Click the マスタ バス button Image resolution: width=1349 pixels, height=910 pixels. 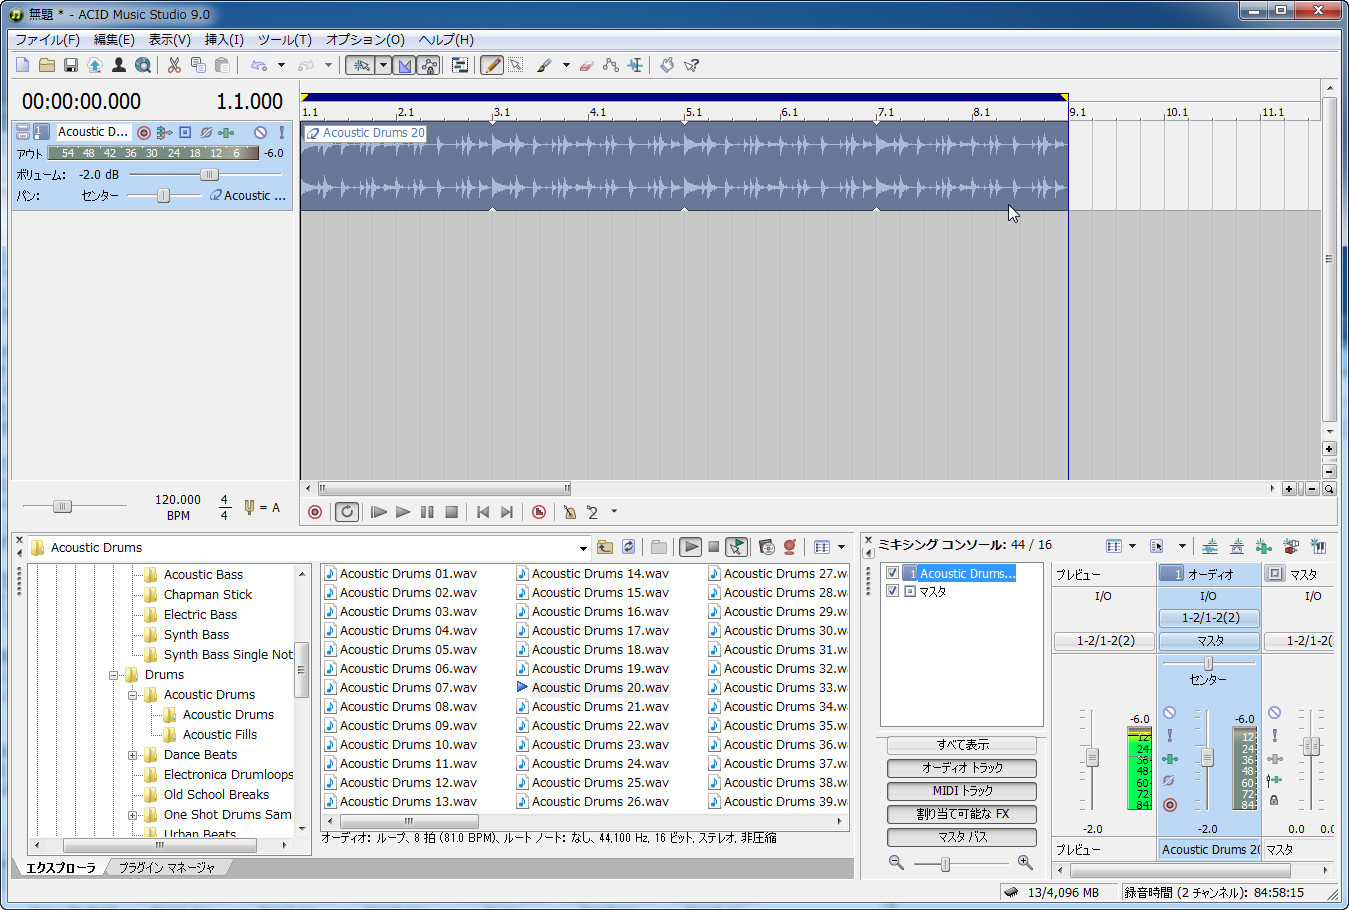click(962, 837)
